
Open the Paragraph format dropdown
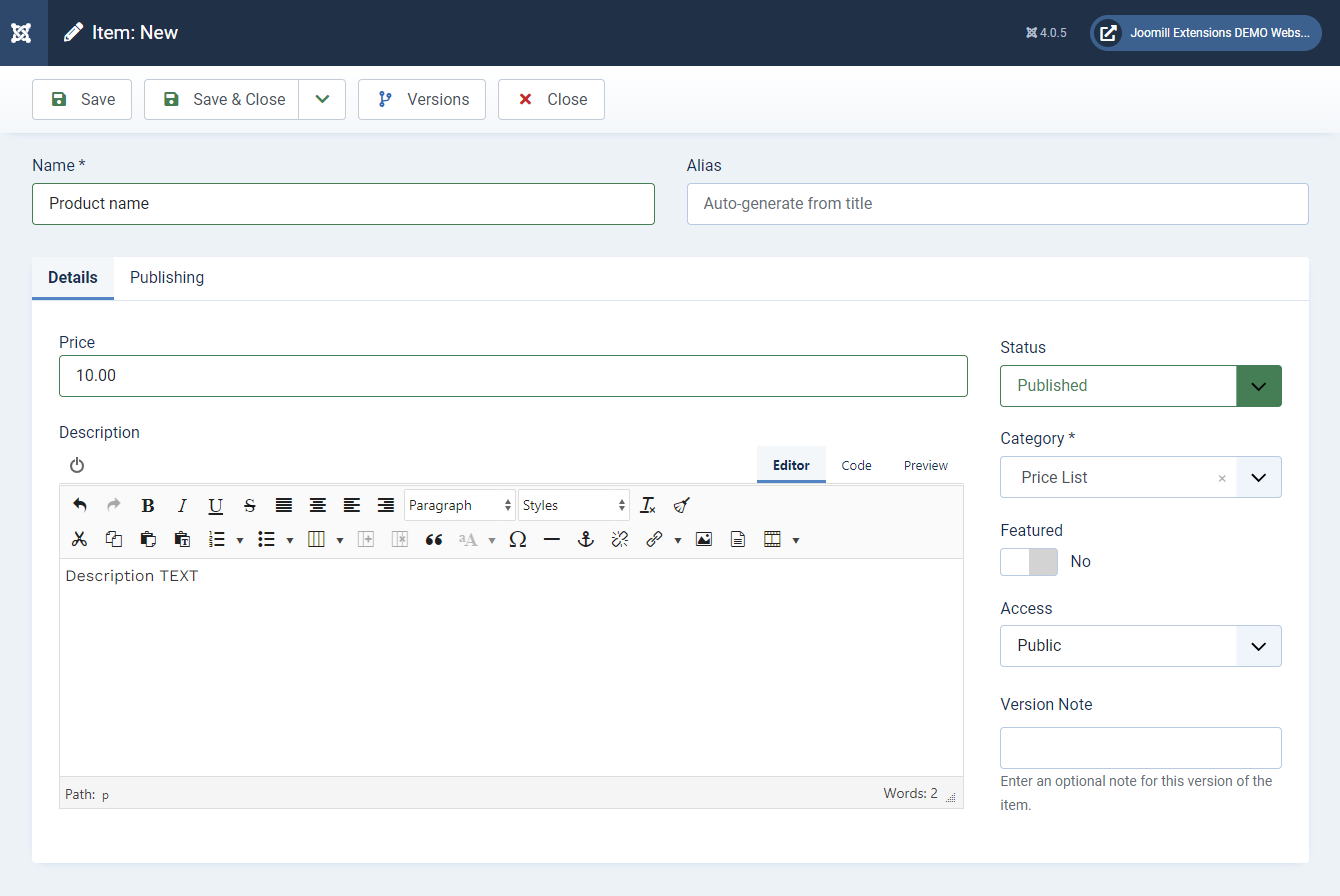point(460,506)
